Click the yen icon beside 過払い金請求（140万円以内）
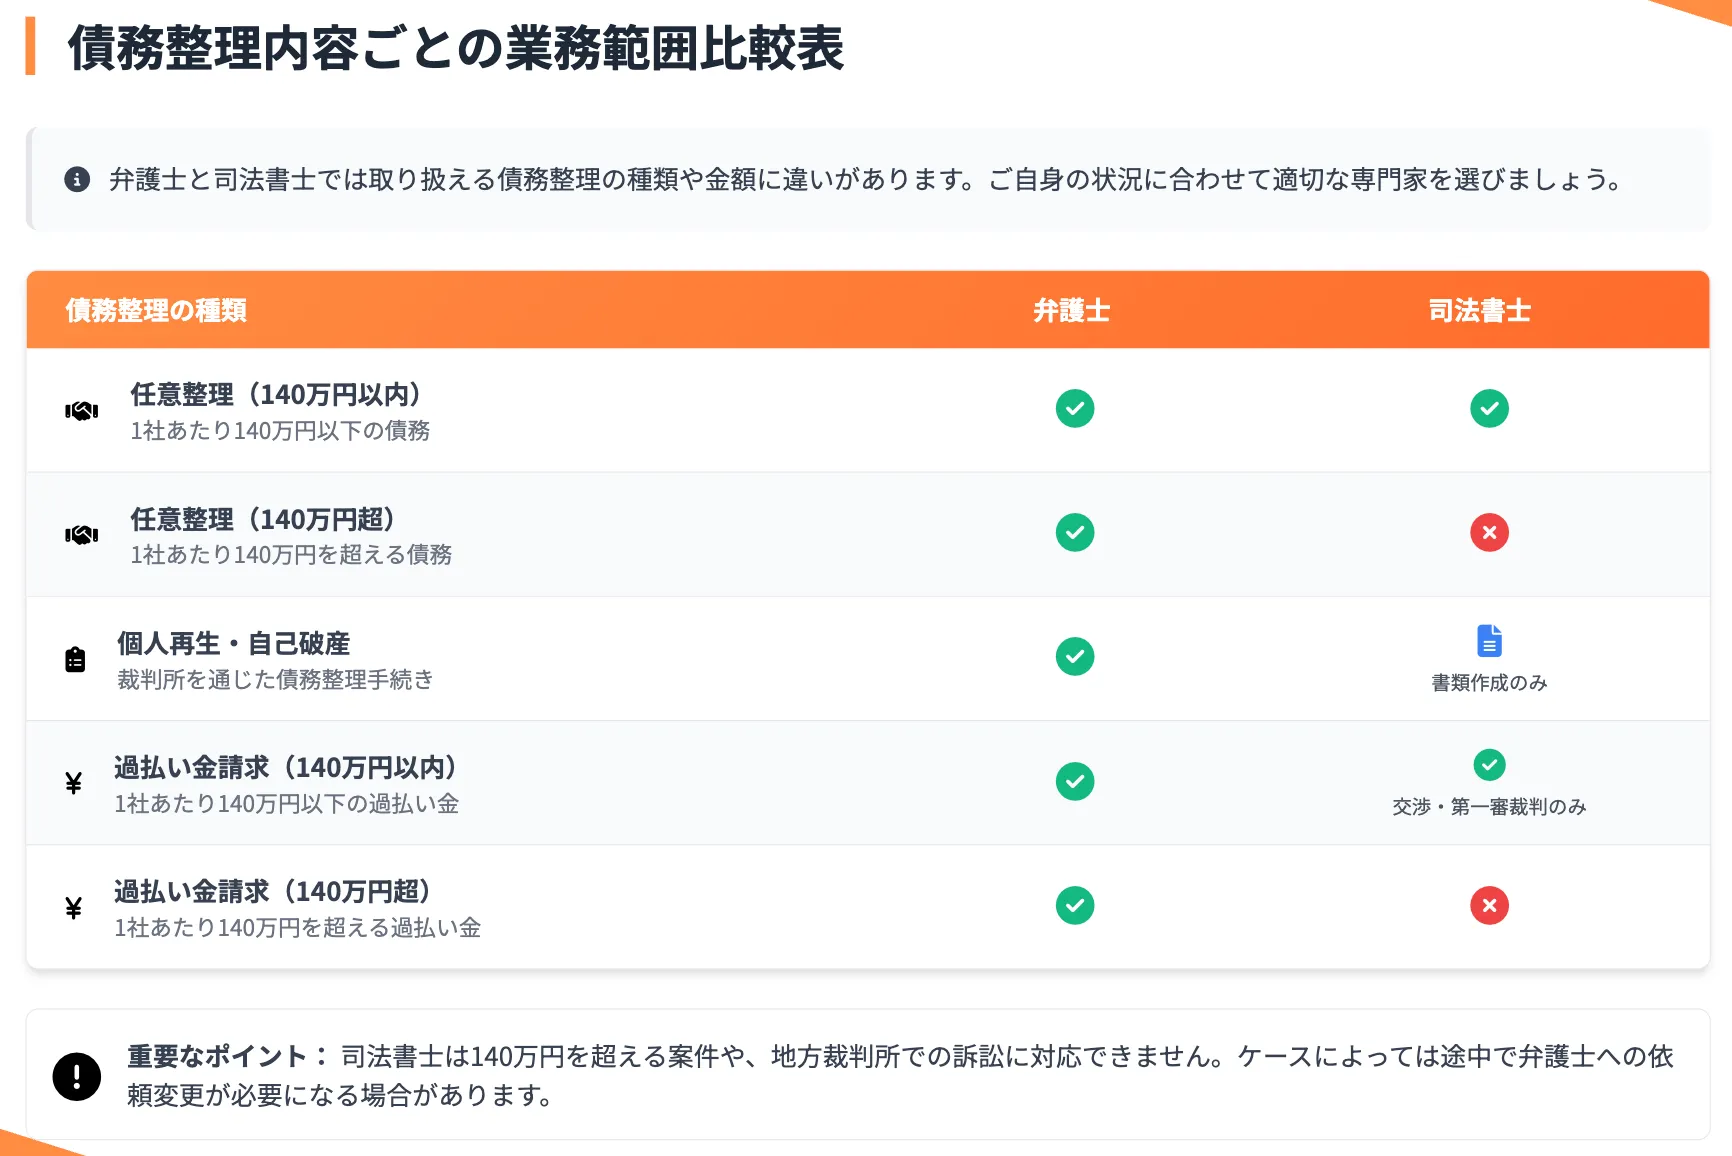This screenshot has width=1732, height=1156. click(x=73, y=783)
